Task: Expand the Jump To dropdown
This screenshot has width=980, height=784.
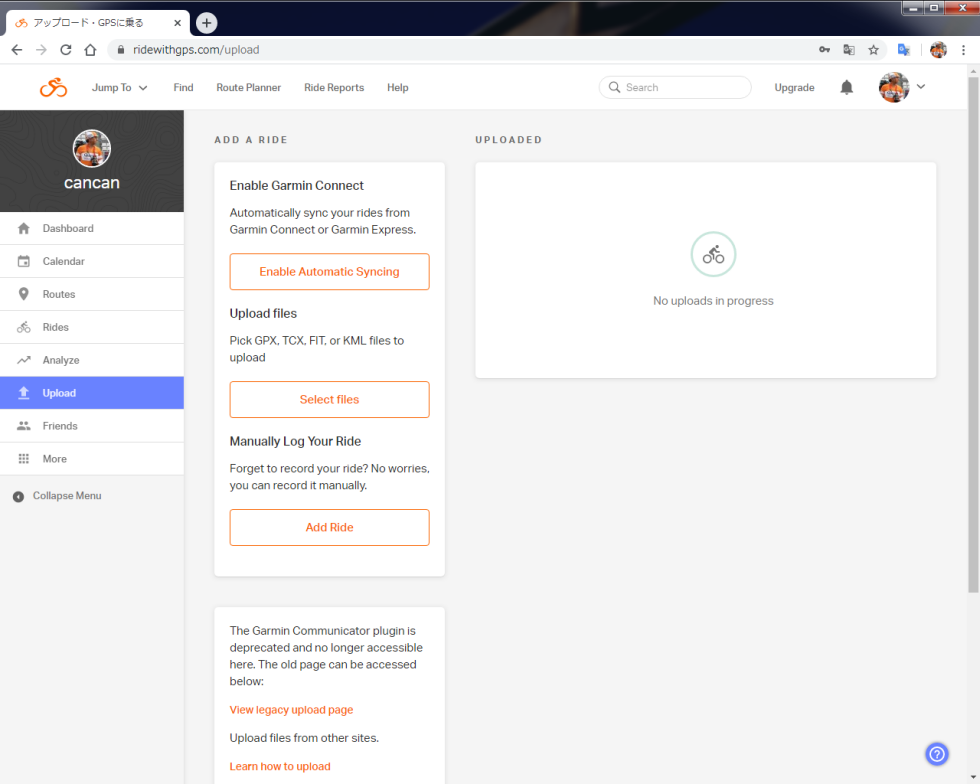Action: coord(119,88)
